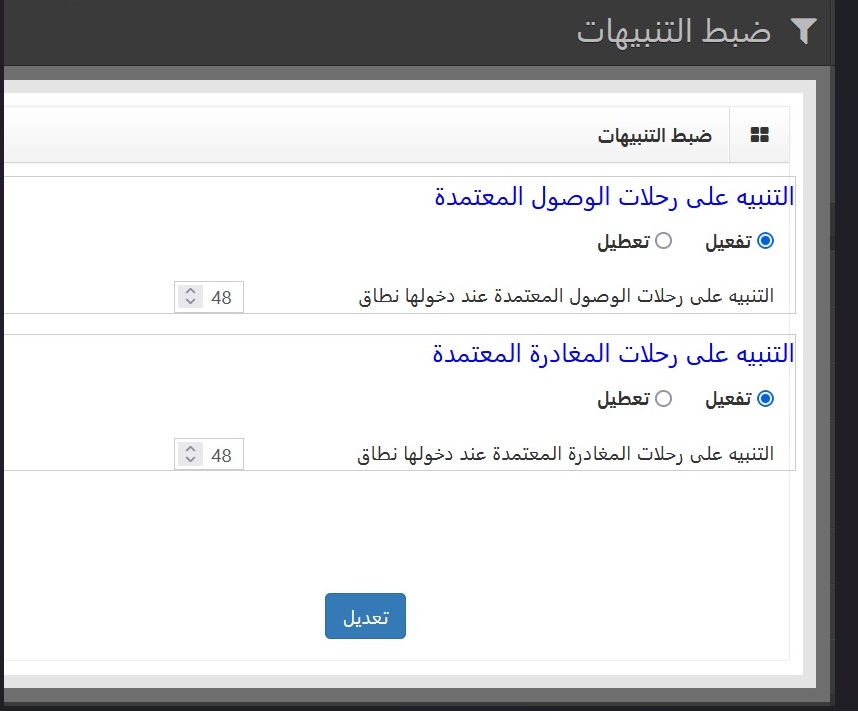The width and height of the screenshot is (858, 723).
Task: Decrease arrival flights range with down arrow
Action: pyautogui.click(x=190, y=302)
